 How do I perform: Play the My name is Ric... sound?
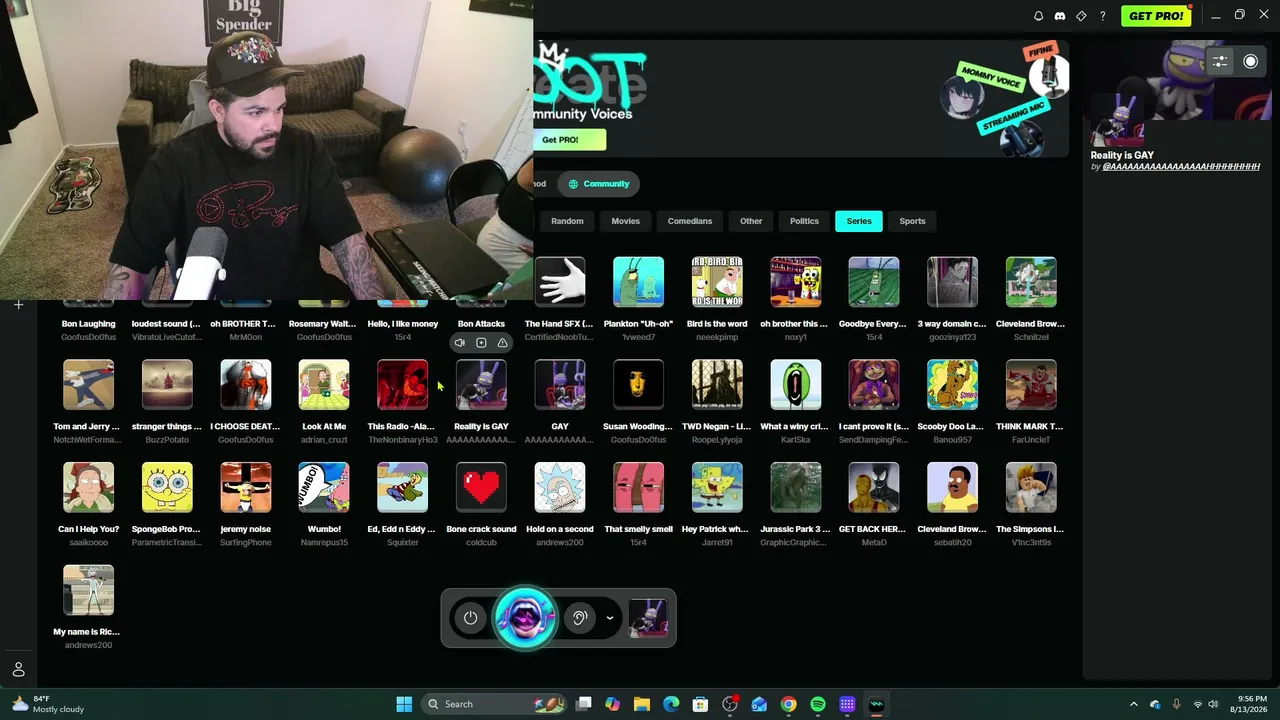click(88, 590)
